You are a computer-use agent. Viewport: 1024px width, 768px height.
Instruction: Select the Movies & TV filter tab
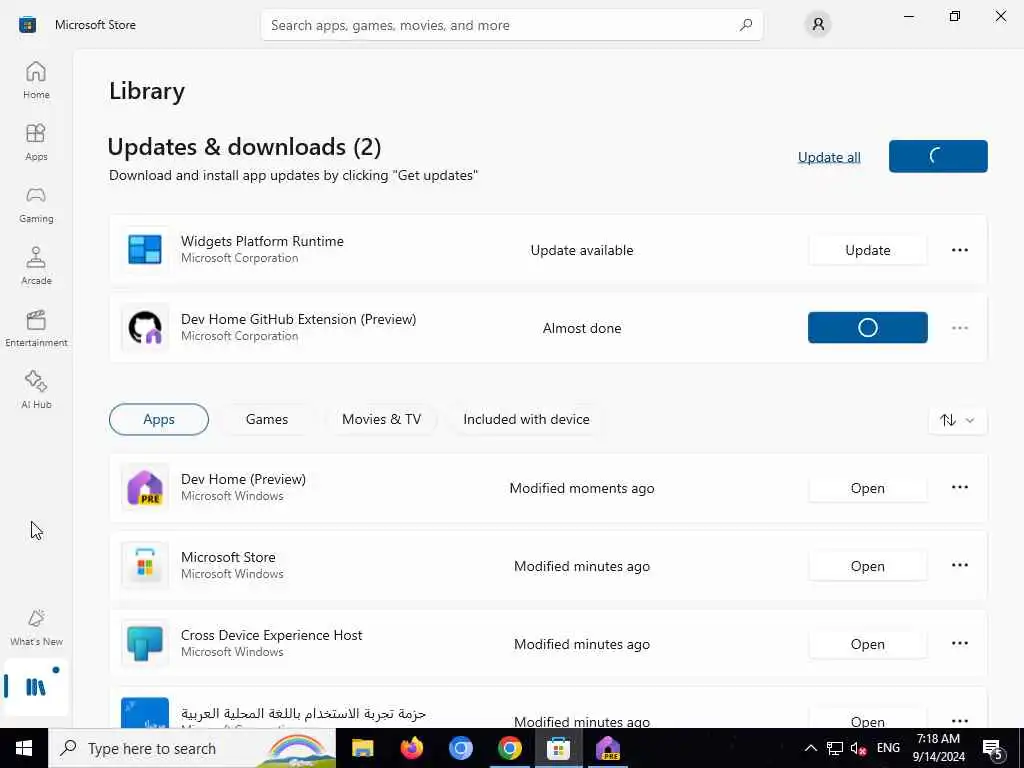(381, 419)
